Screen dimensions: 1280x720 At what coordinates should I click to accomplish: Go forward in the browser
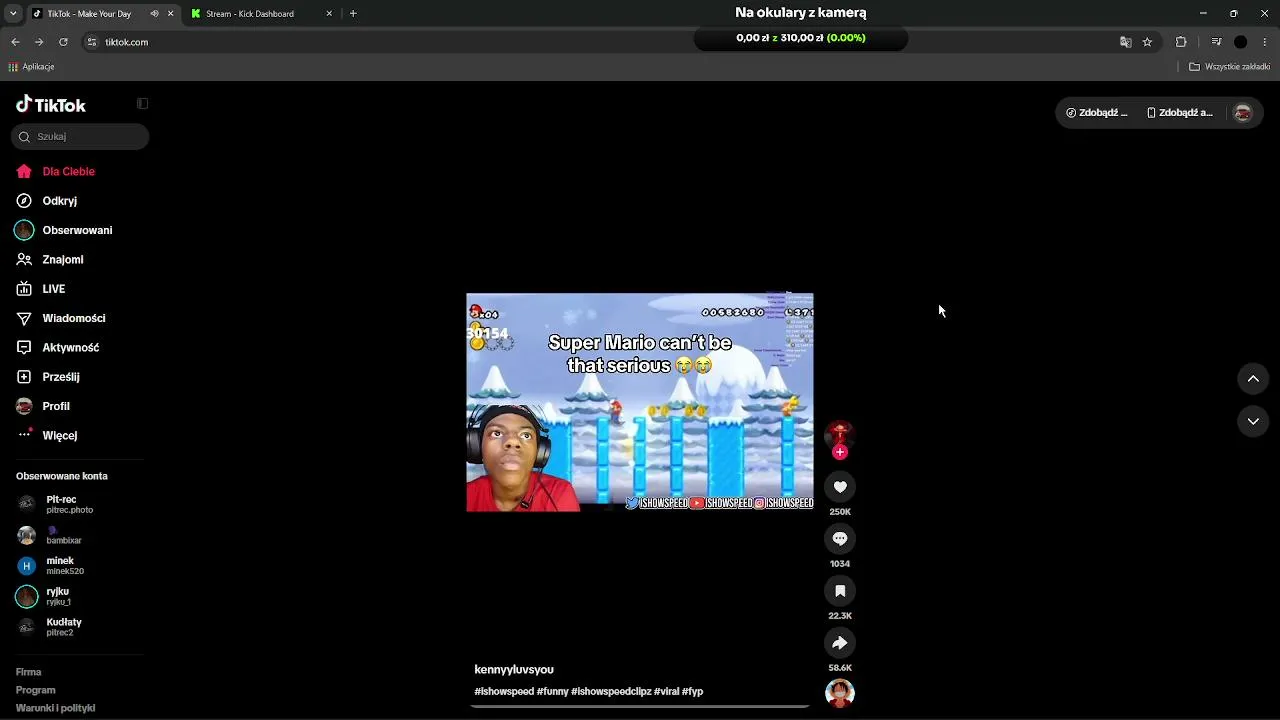coord(39,42)
